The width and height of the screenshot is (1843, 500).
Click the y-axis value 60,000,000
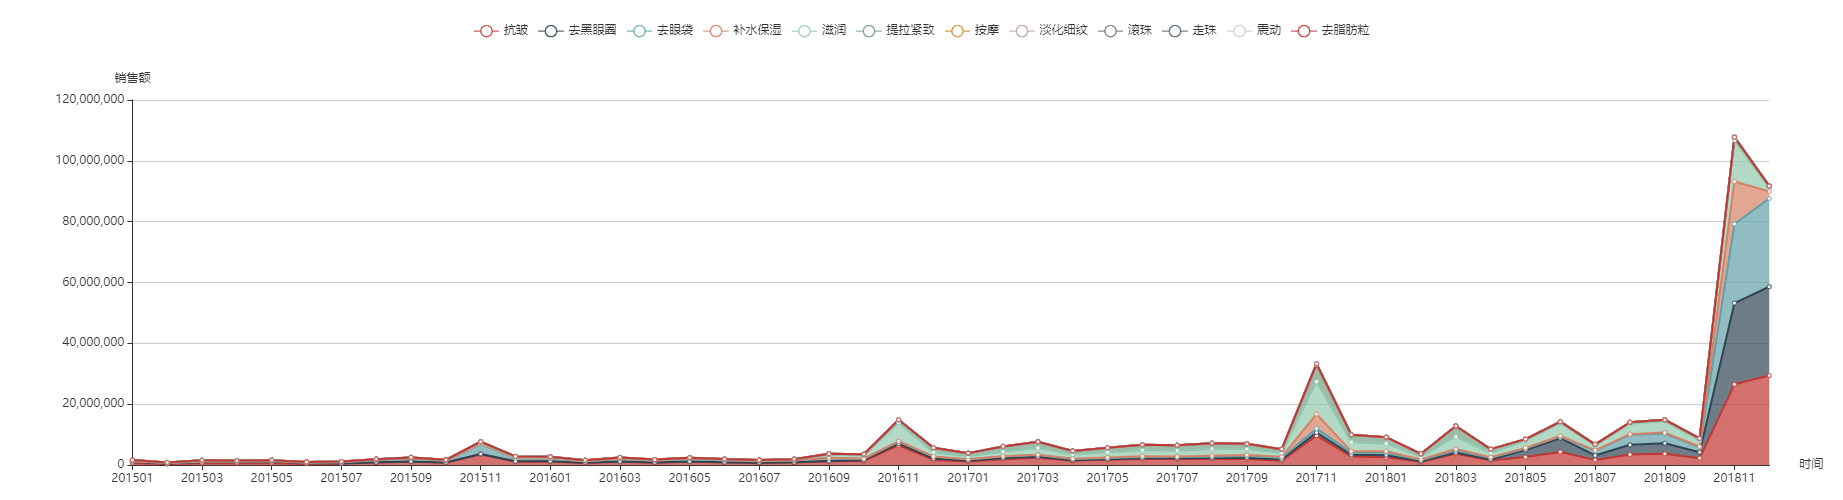pos(93,282)
